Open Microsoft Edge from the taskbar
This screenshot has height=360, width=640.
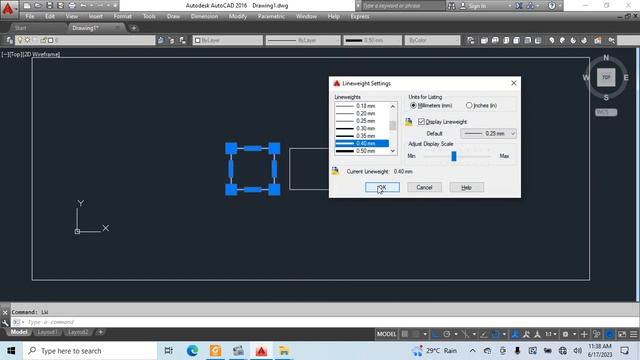tap(192, 351)
